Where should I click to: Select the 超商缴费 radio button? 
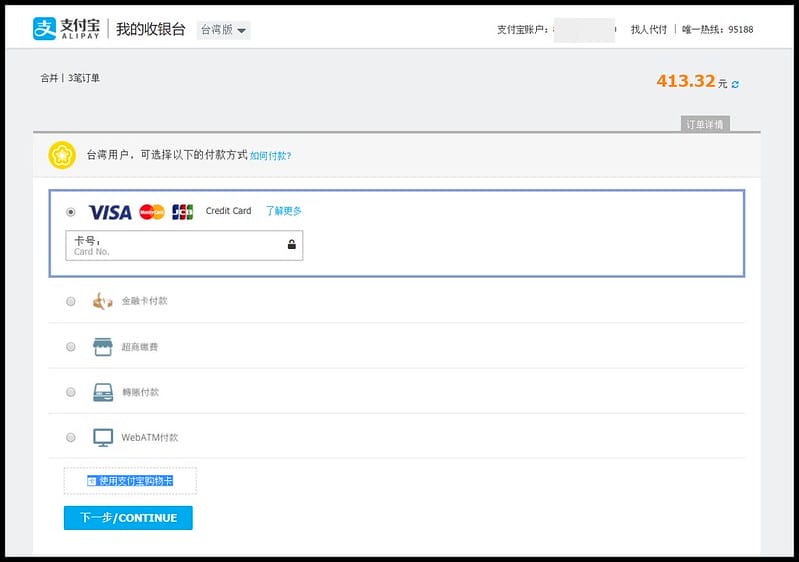pyautogui.click(x=71, y=347)
